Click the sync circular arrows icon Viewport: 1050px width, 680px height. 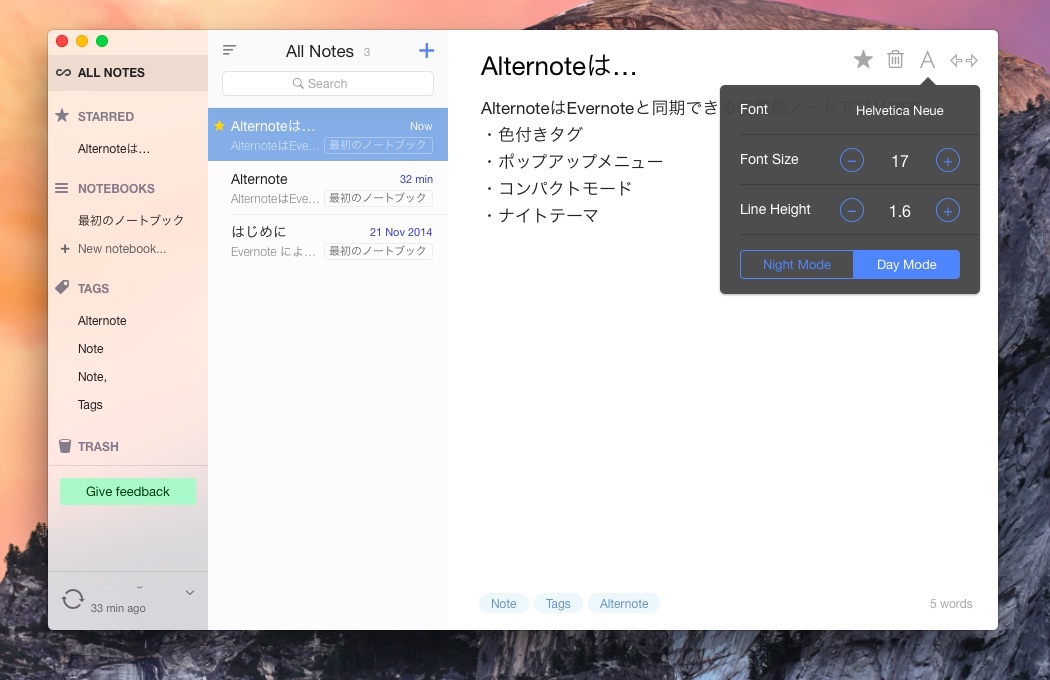[x=73, y=598]
